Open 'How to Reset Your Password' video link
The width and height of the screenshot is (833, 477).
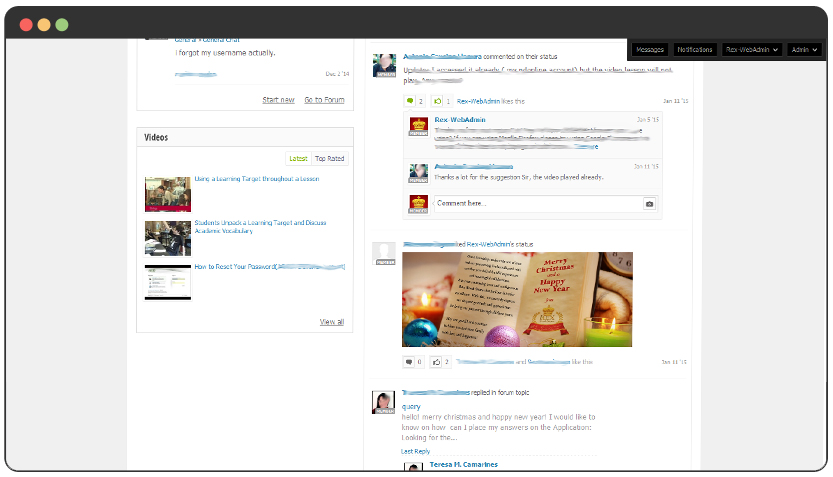point(269,267)
